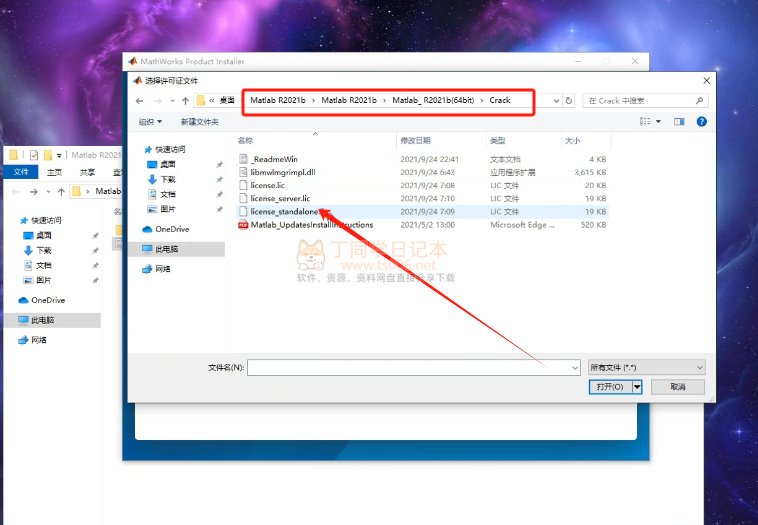This screenshot has width=758, height=525.
Task: Select OneDrive in dialog sidebar
Action: click(x=166, y=229)
